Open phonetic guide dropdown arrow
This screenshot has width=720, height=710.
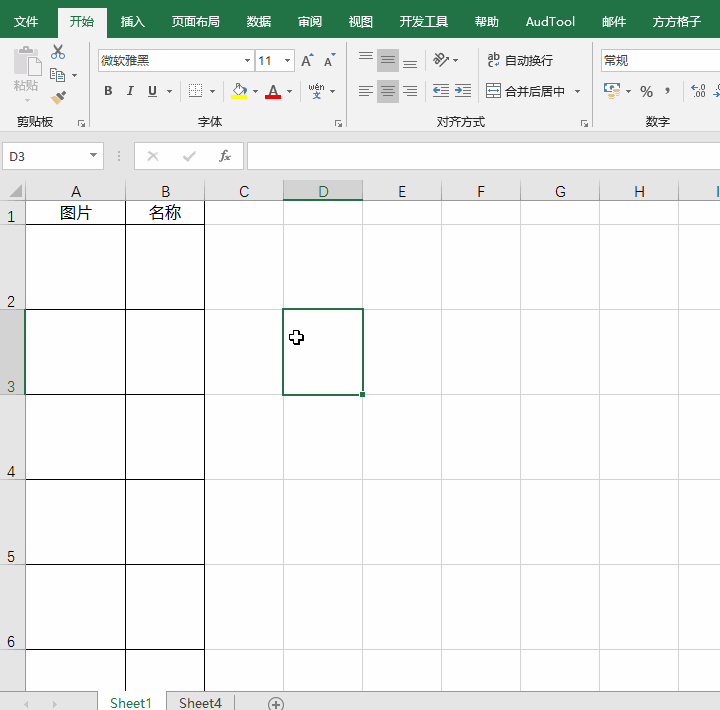[x=332, y=91]
